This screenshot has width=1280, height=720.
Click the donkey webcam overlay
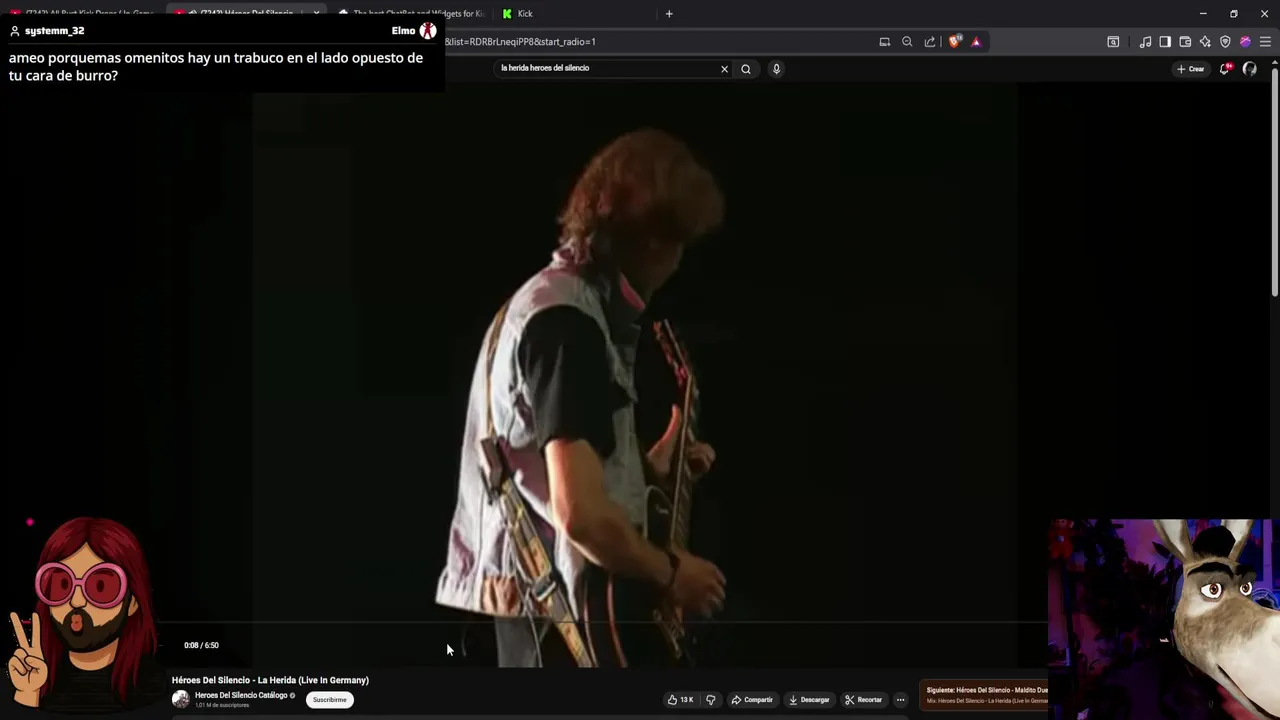1165,619
